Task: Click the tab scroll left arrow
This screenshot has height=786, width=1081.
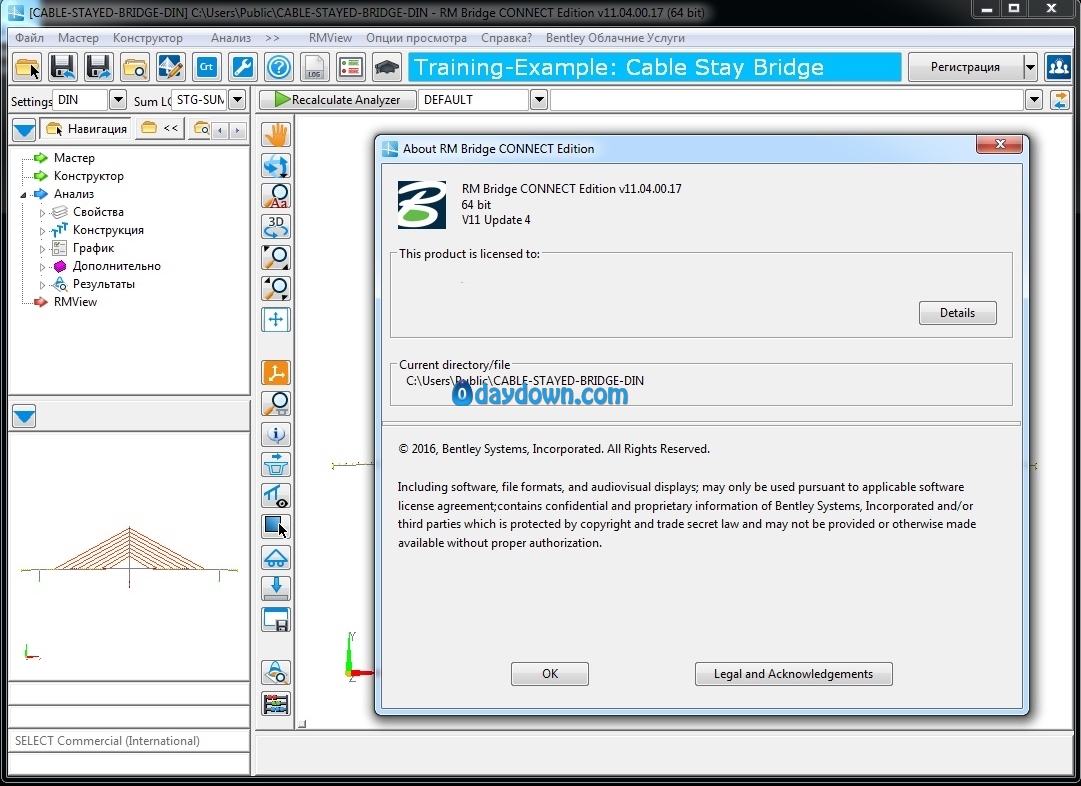Action: (x=220, y=130)
